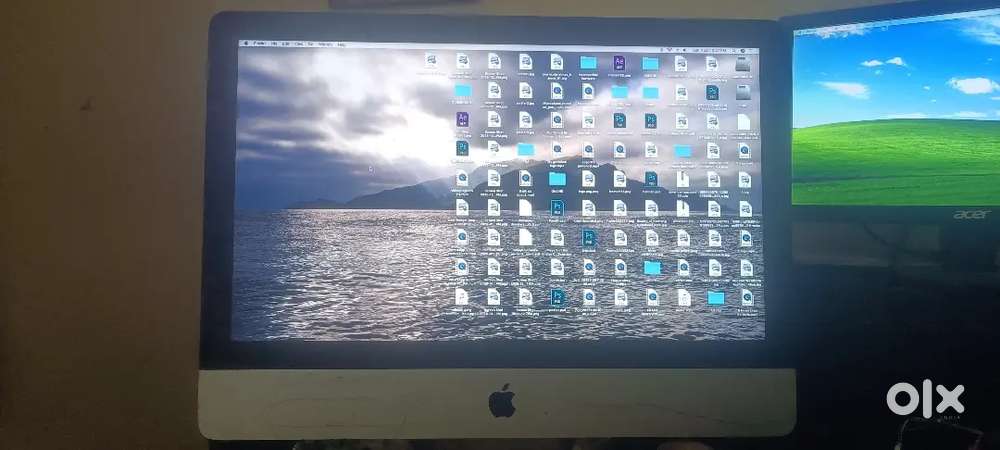The width and height of the screenshot is (1000, 450).
Task: Open the File menu in the menu bar
Action: (x=274, y=44)
